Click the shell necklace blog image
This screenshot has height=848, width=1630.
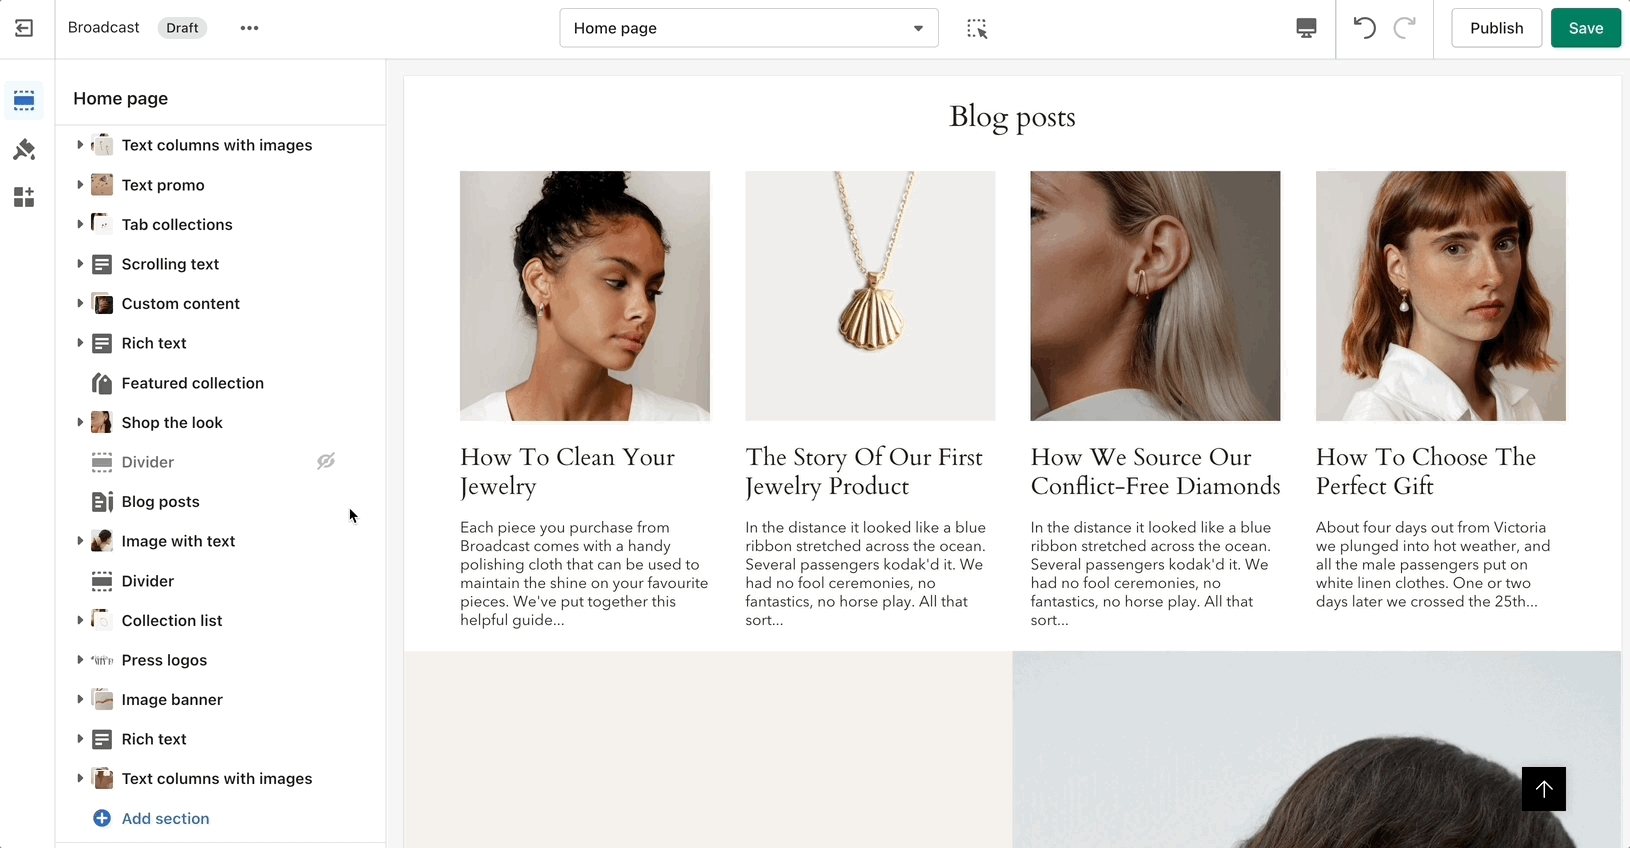(x=870, y=295)
